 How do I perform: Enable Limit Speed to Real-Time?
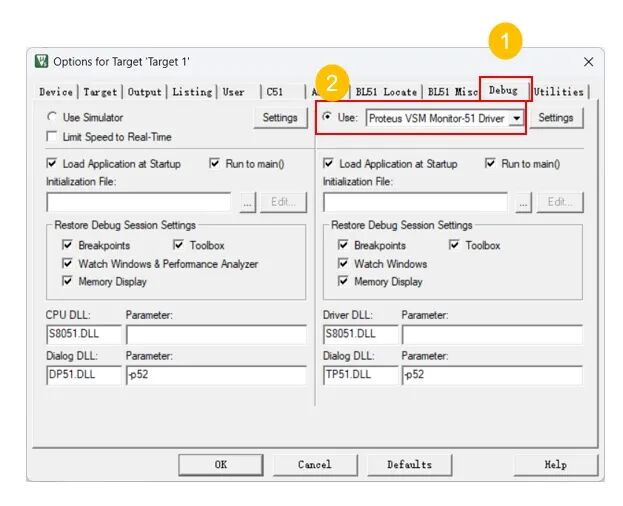(52, 137)
